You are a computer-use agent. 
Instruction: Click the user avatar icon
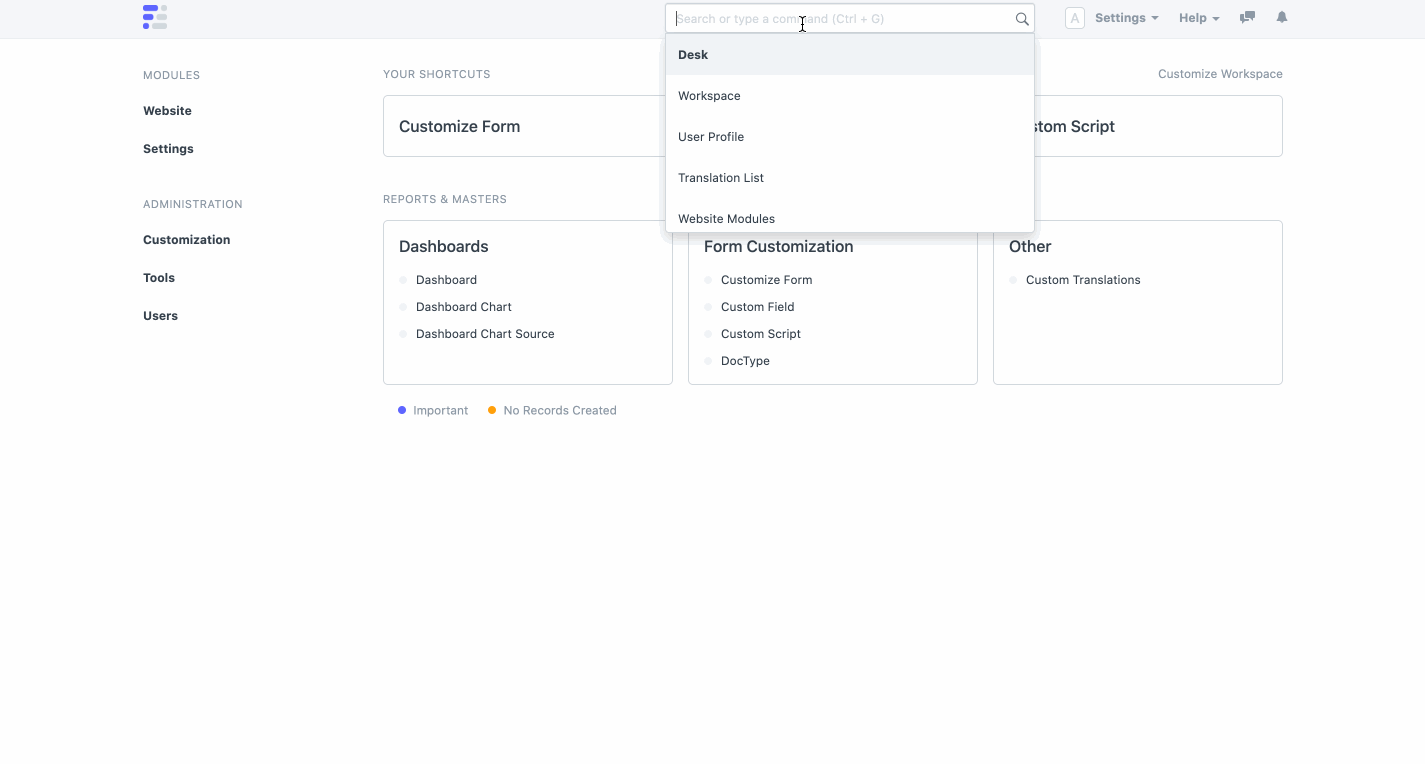(x=1074, y=17)
